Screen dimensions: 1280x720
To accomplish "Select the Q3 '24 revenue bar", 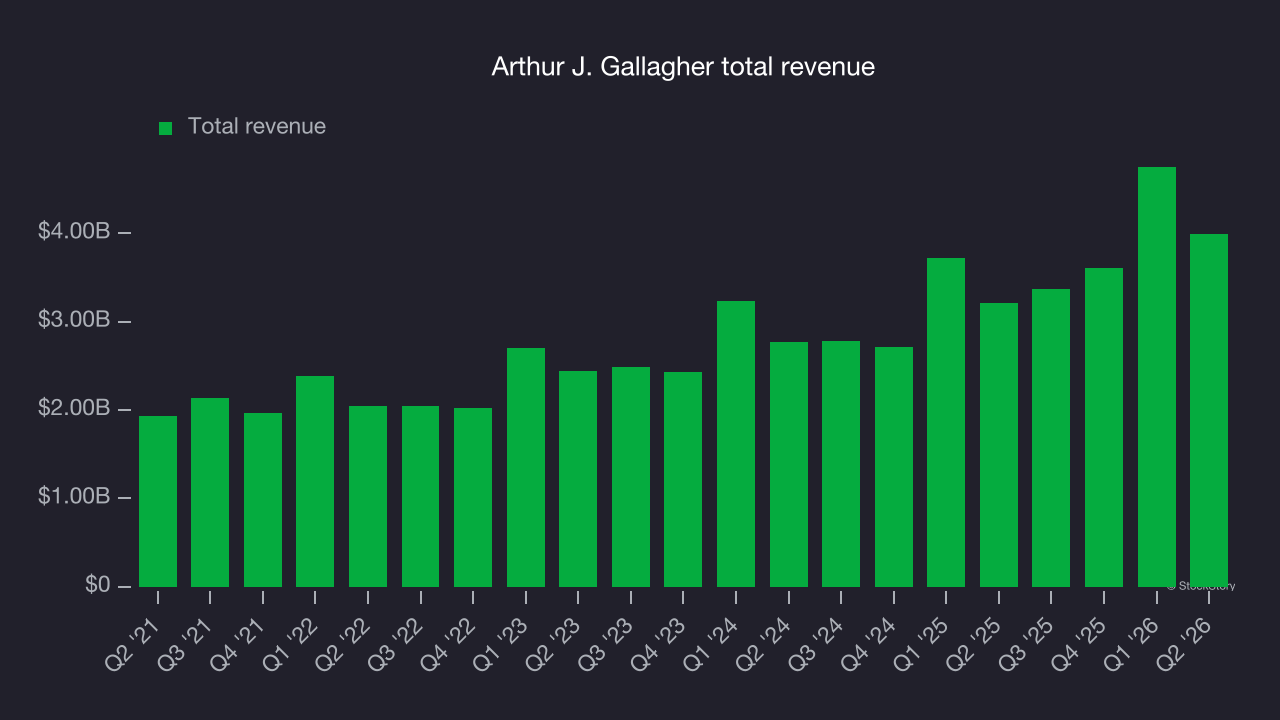I will (841, 464).
